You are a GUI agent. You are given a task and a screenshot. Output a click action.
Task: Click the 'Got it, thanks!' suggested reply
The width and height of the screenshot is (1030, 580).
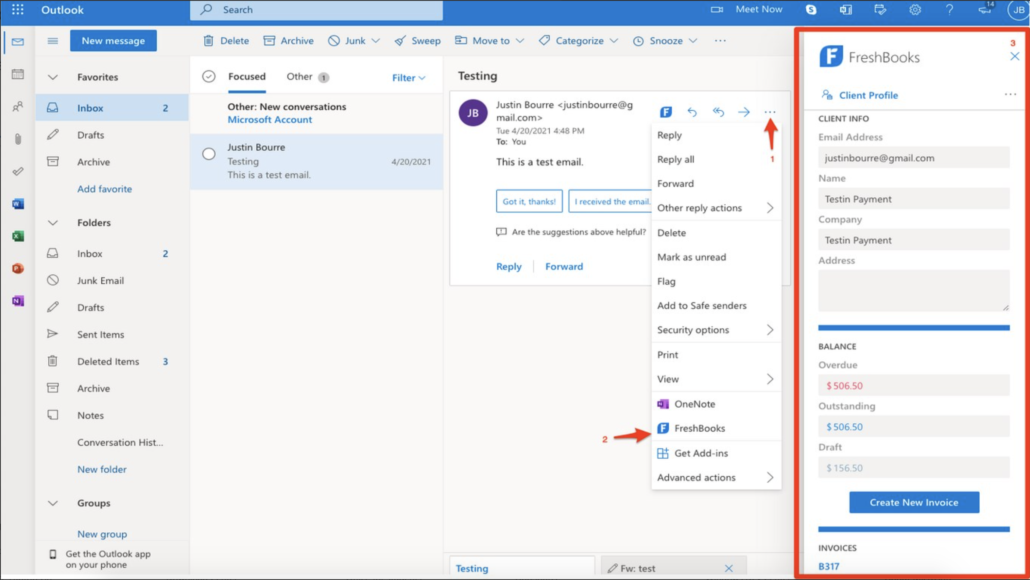(529, 201)
